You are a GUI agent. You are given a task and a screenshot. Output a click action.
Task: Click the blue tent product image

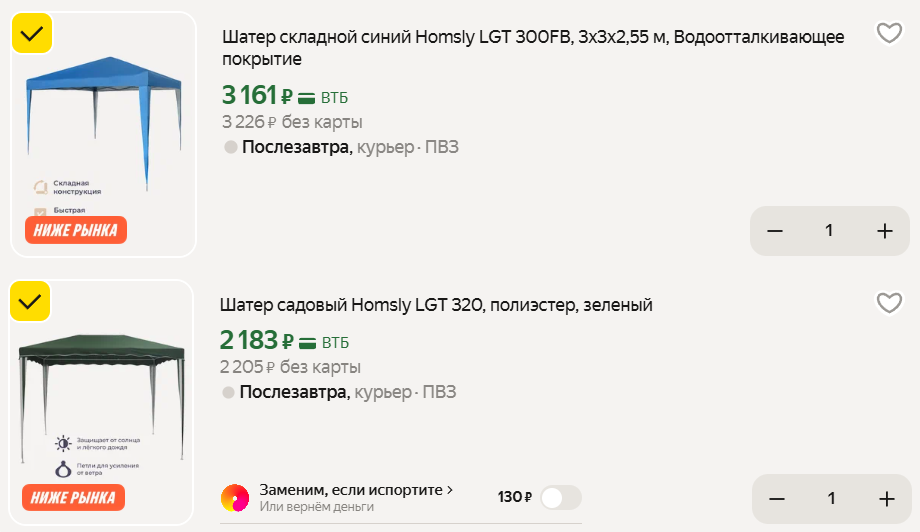tap(103, 120)
